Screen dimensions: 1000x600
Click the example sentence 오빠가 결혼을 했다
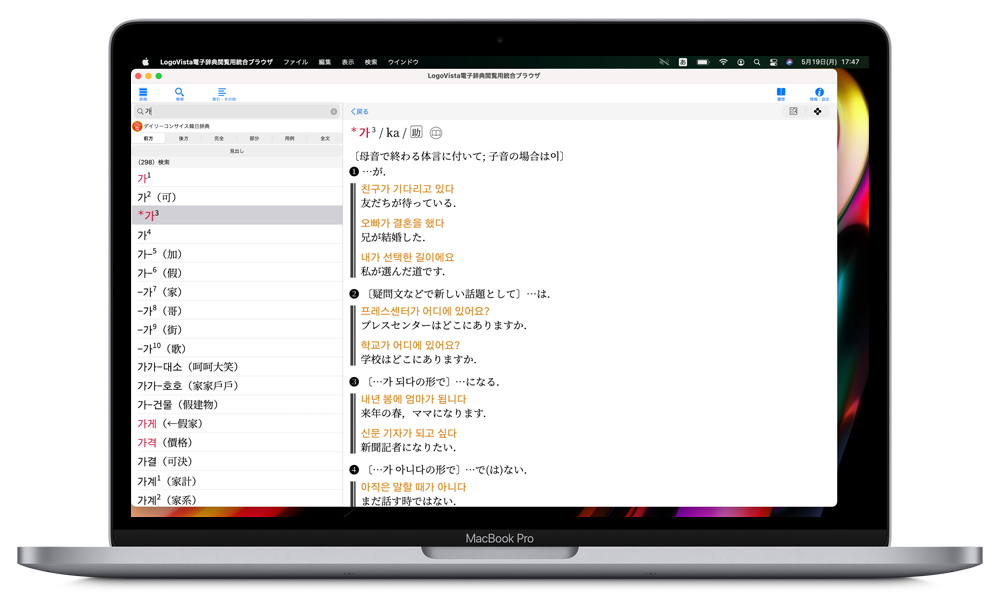click(402, 223)
